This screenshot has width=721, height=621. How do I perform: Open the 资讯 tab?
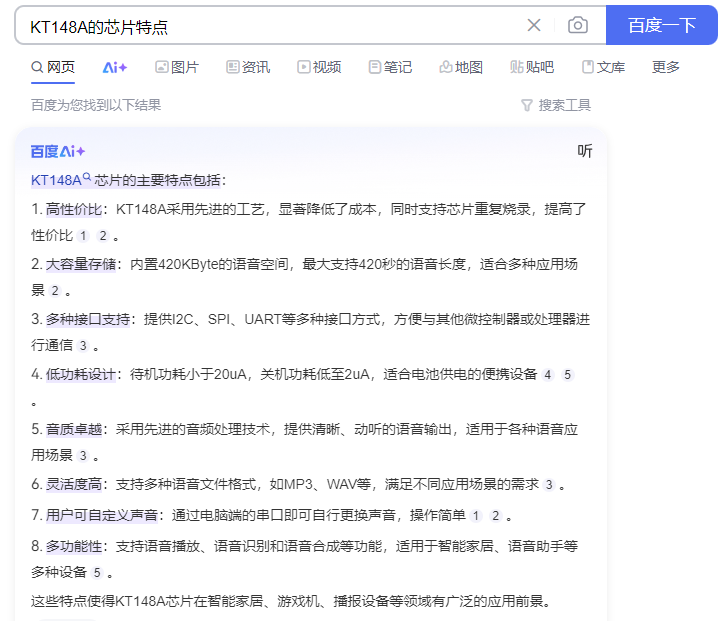pyautogui.click(x=248, y=67)
